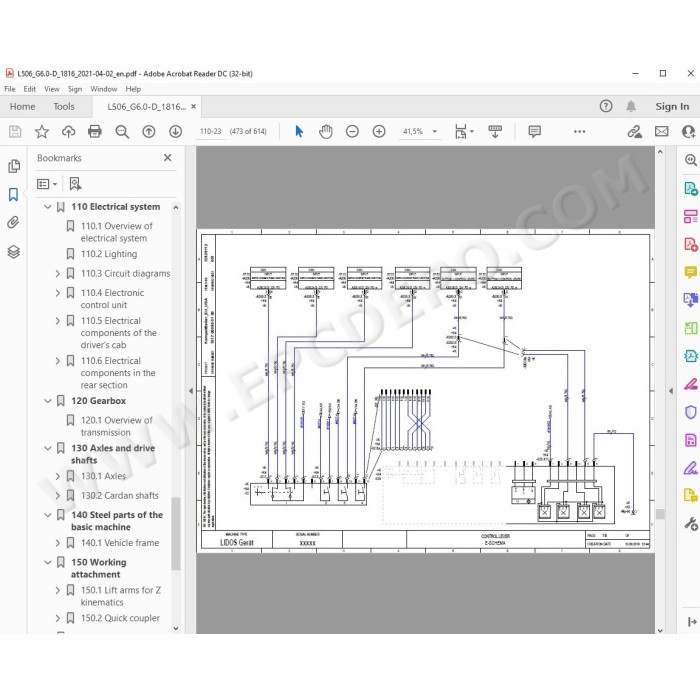Screen dimensions: 700x700
Task: Open the Attachments paperclip panel
Action: (13, 222)
